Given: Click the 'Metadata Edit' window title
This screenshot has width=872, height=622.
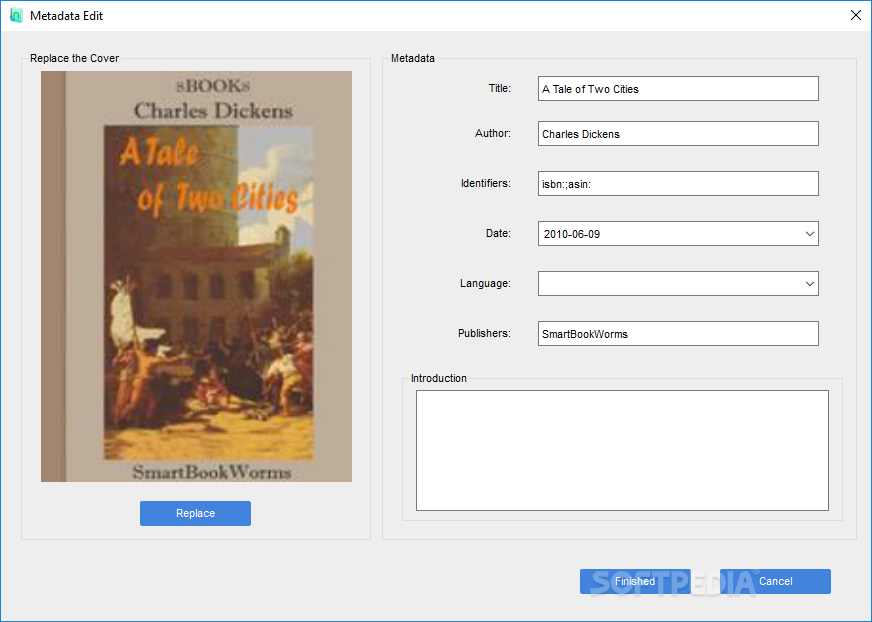Looking at the screenshot, I should click(67, 16).
